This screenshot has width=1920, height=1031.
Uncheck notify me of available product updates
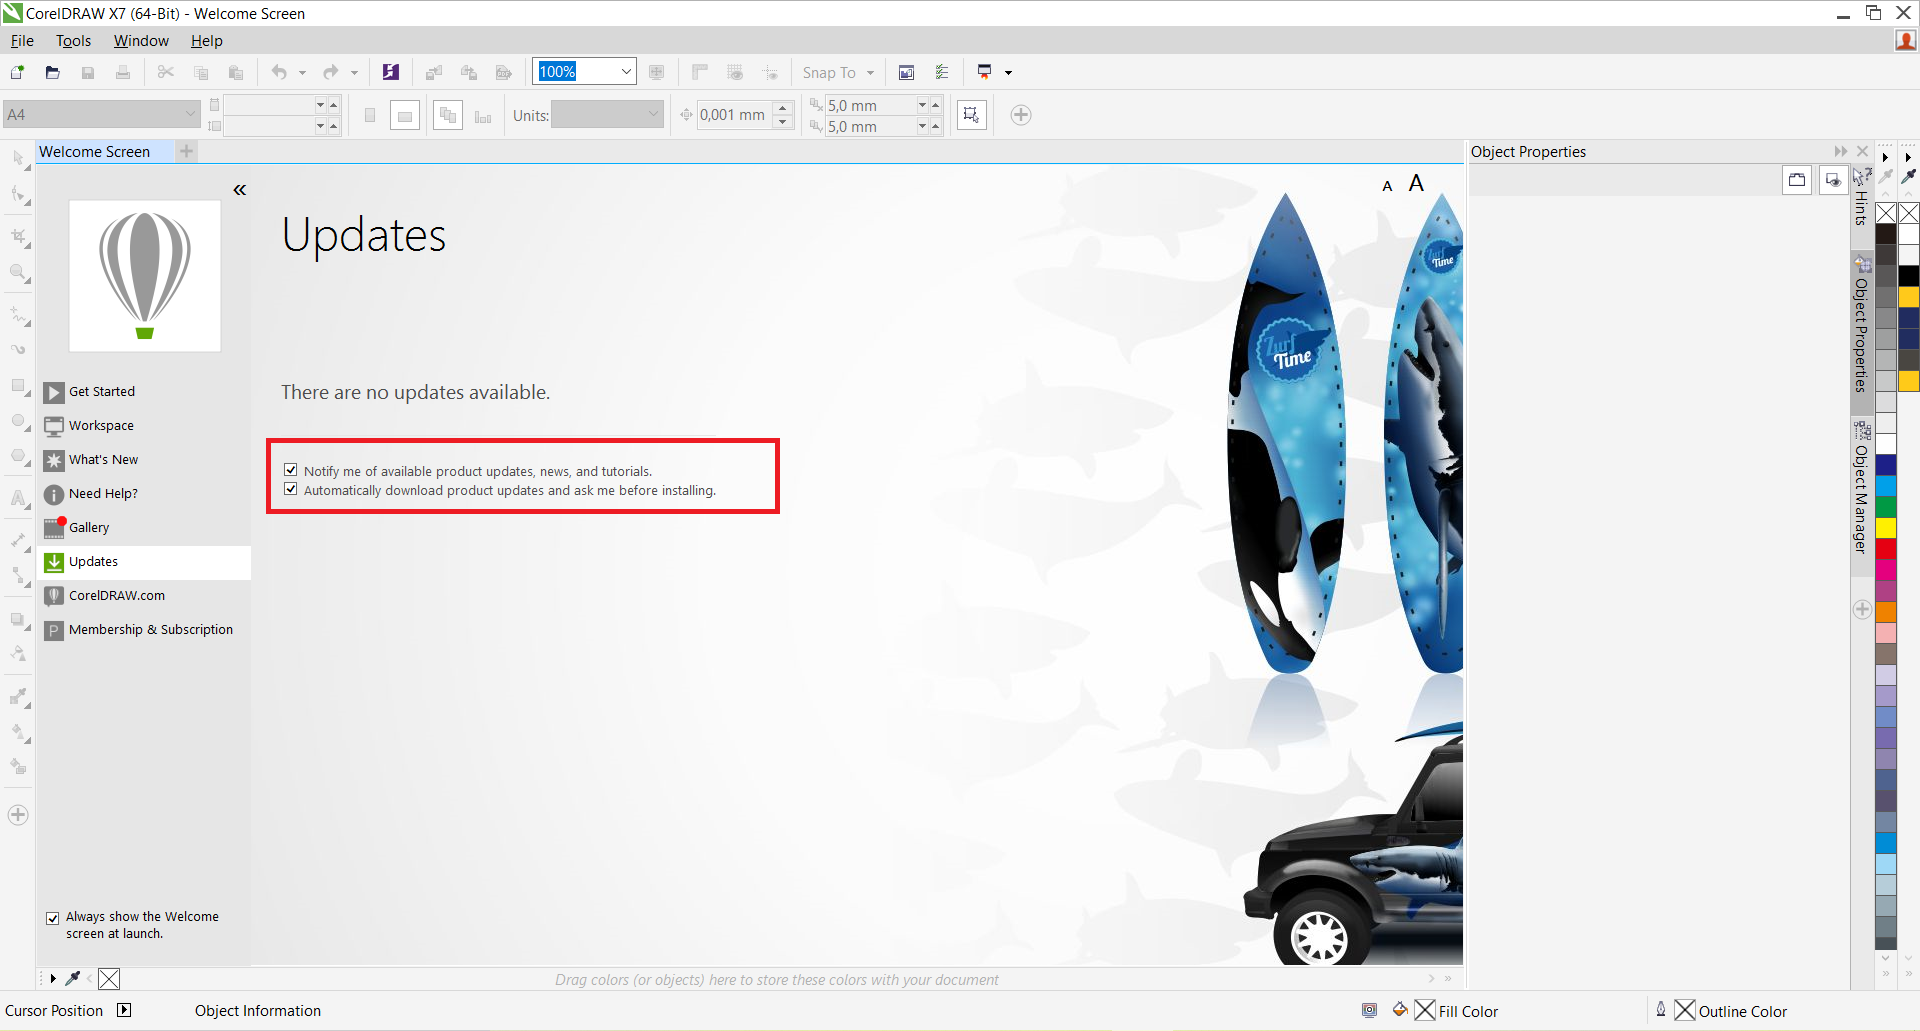click(x=291, y=470)
